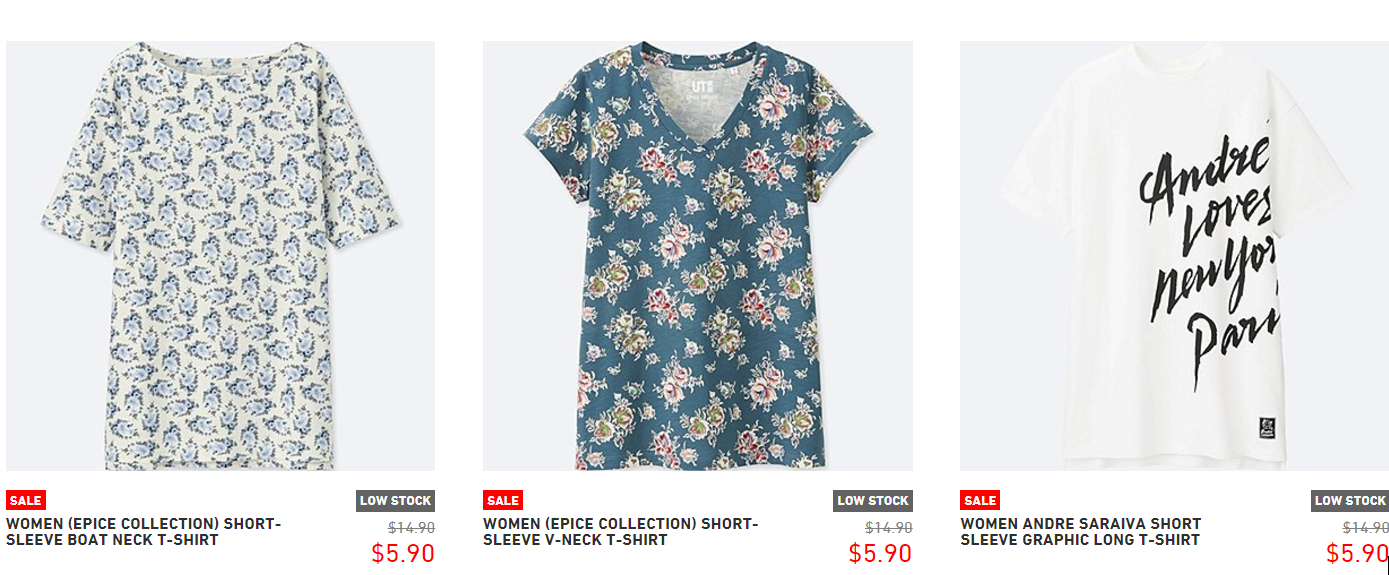Click the LOW STOCK badge for the V-neck T-shirt
The width and height of the screenshot is (1389, 575).
click(x=872, y=501)
